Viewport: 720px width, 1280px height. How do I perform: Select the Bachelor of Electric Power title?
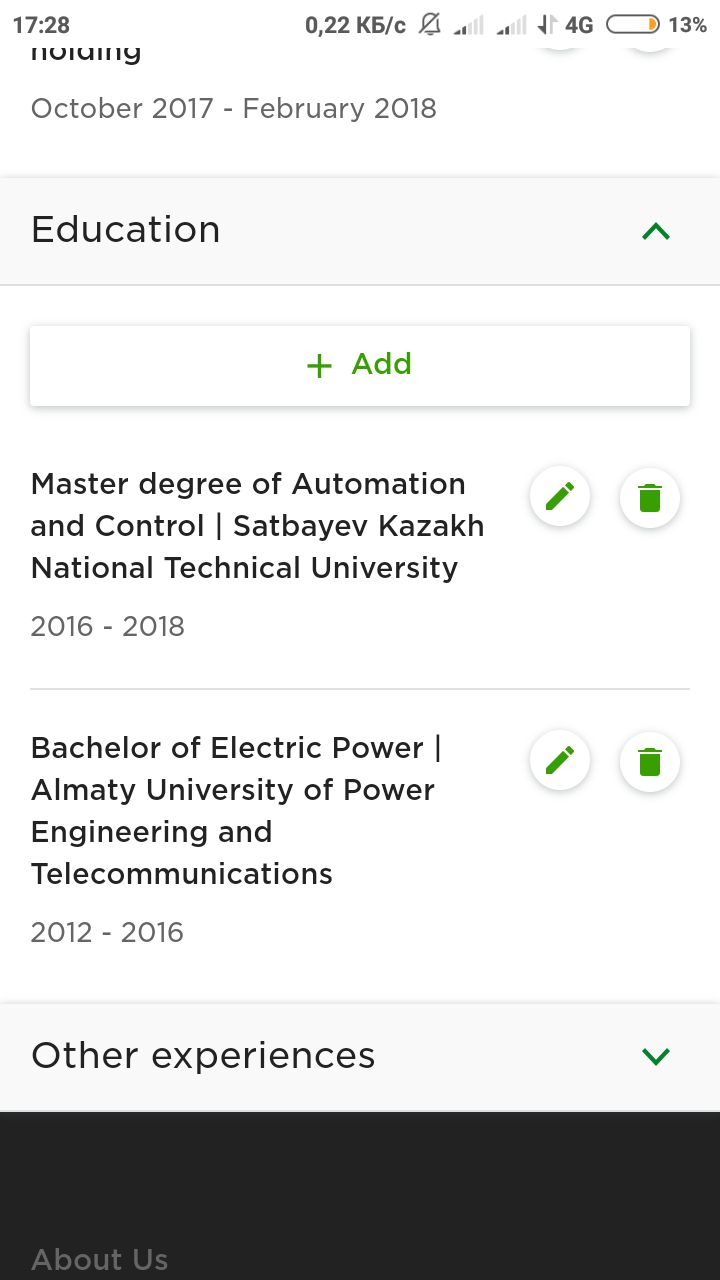click(236, 810)
